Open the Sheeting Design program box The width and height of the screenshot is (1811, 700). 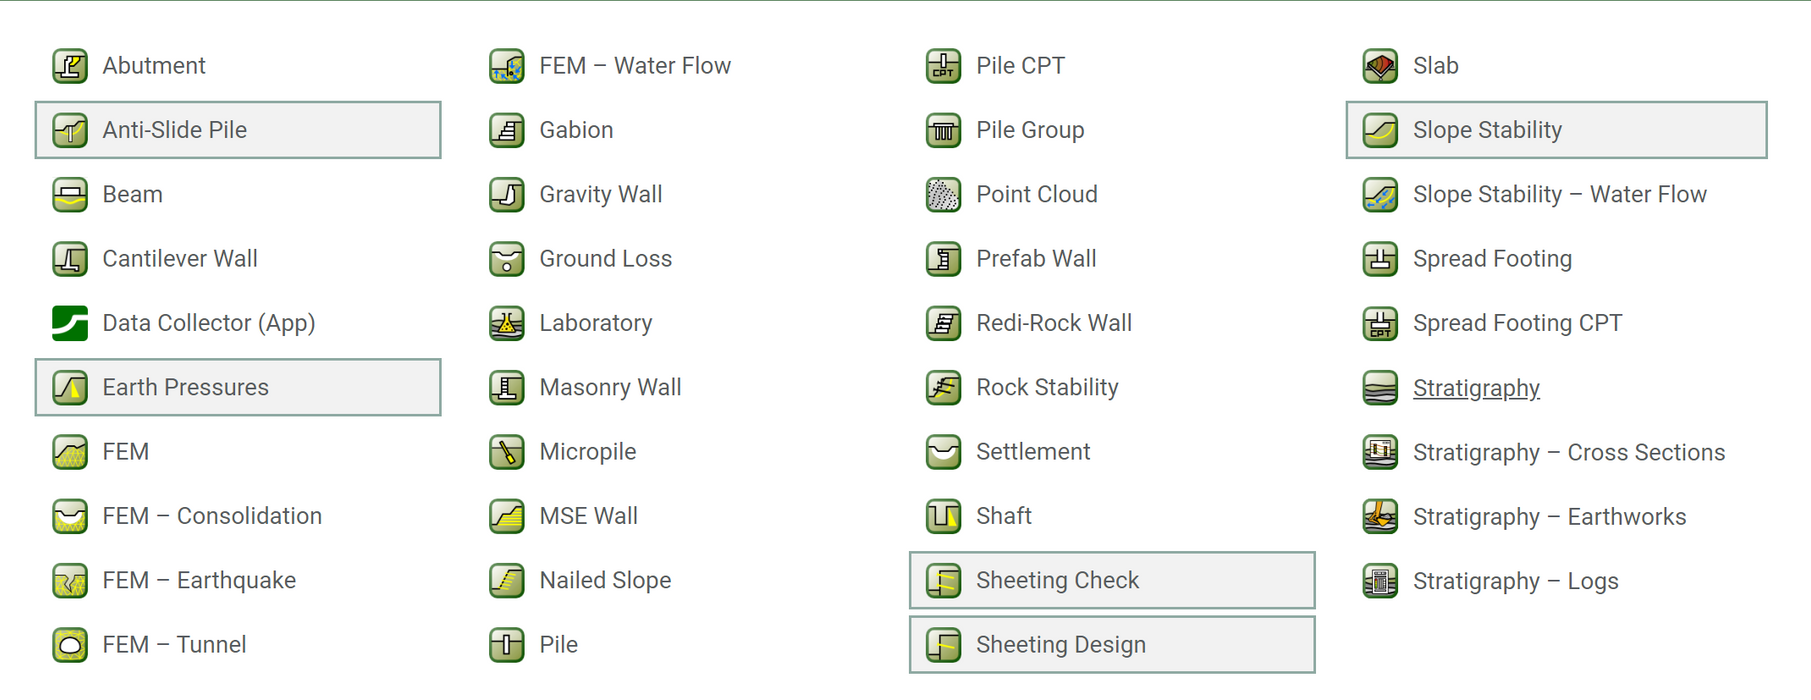tap(1111, 645)
